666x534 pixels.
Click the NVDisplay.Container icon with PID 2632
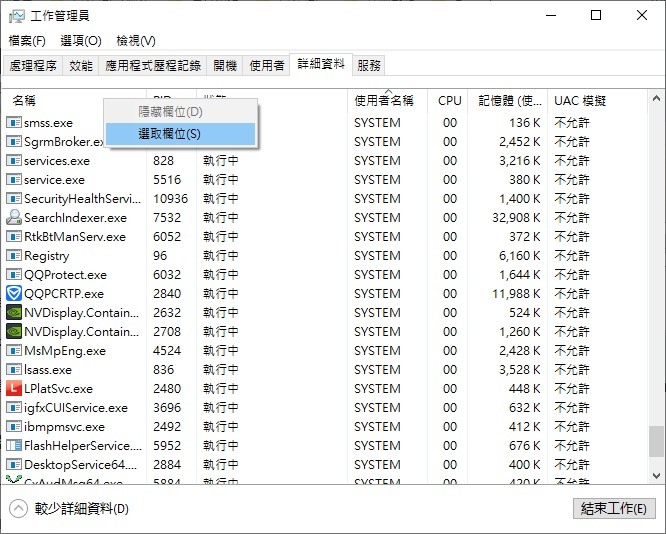click(x=14, y=313)
